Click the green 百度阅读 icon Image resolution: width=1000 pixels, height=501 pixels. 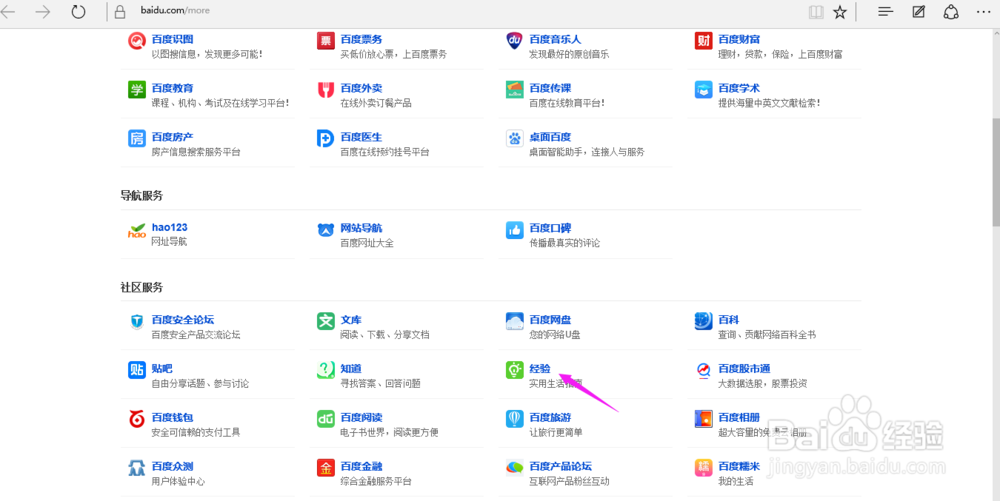point(325,419)
